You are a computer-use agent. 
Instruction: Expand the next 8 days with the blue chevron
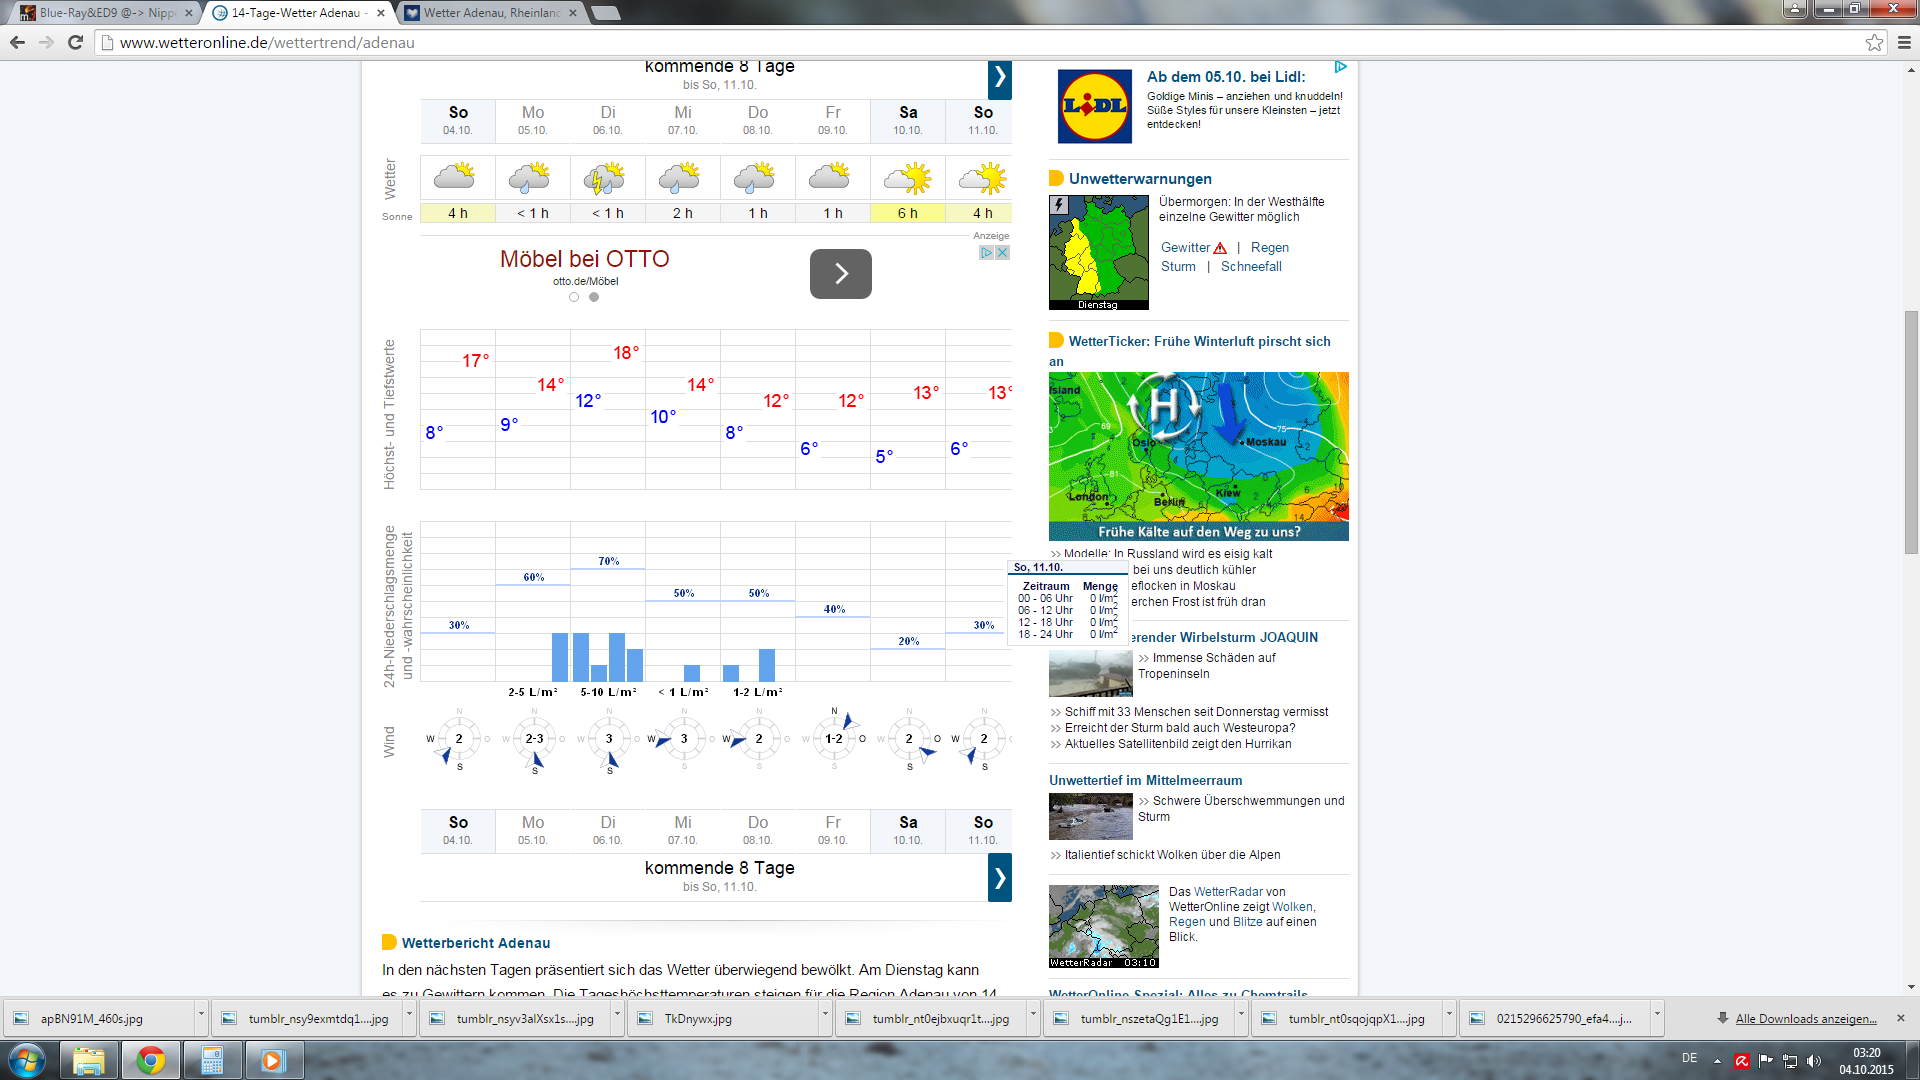(x=999, y=79)
